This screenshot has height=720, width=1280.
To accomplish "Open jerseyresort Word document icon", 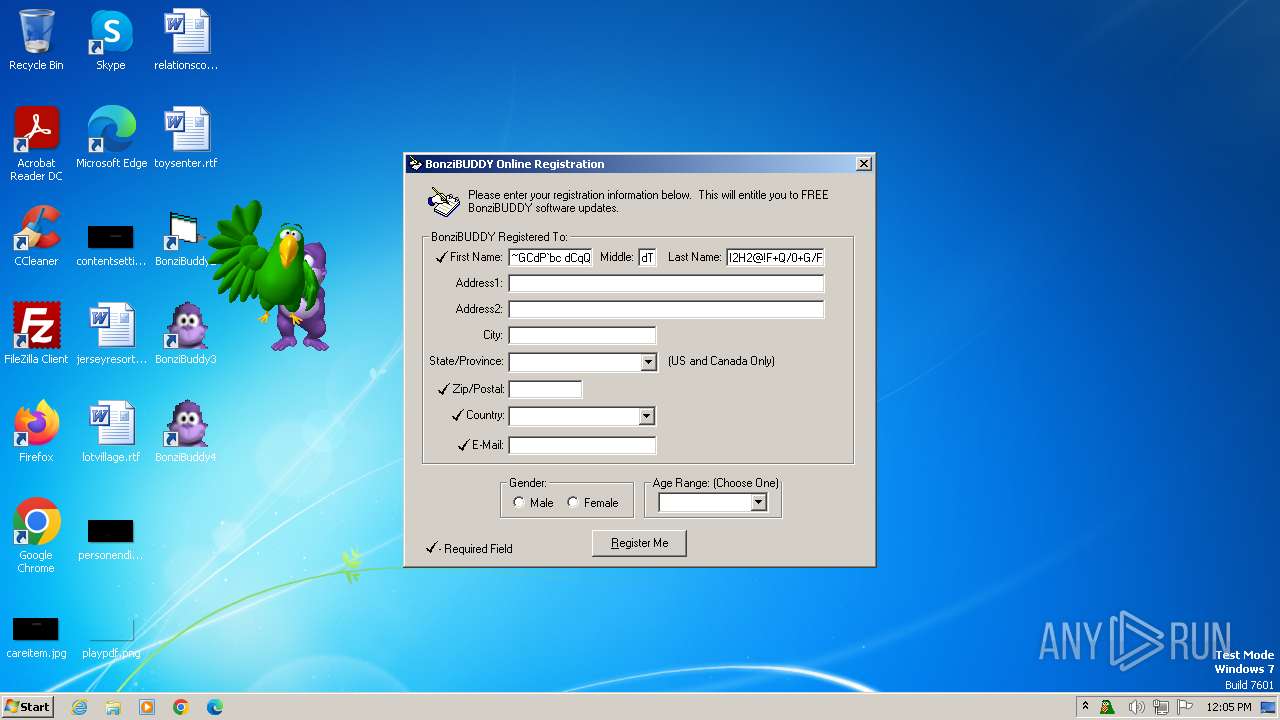I will (x=111, y=333).
